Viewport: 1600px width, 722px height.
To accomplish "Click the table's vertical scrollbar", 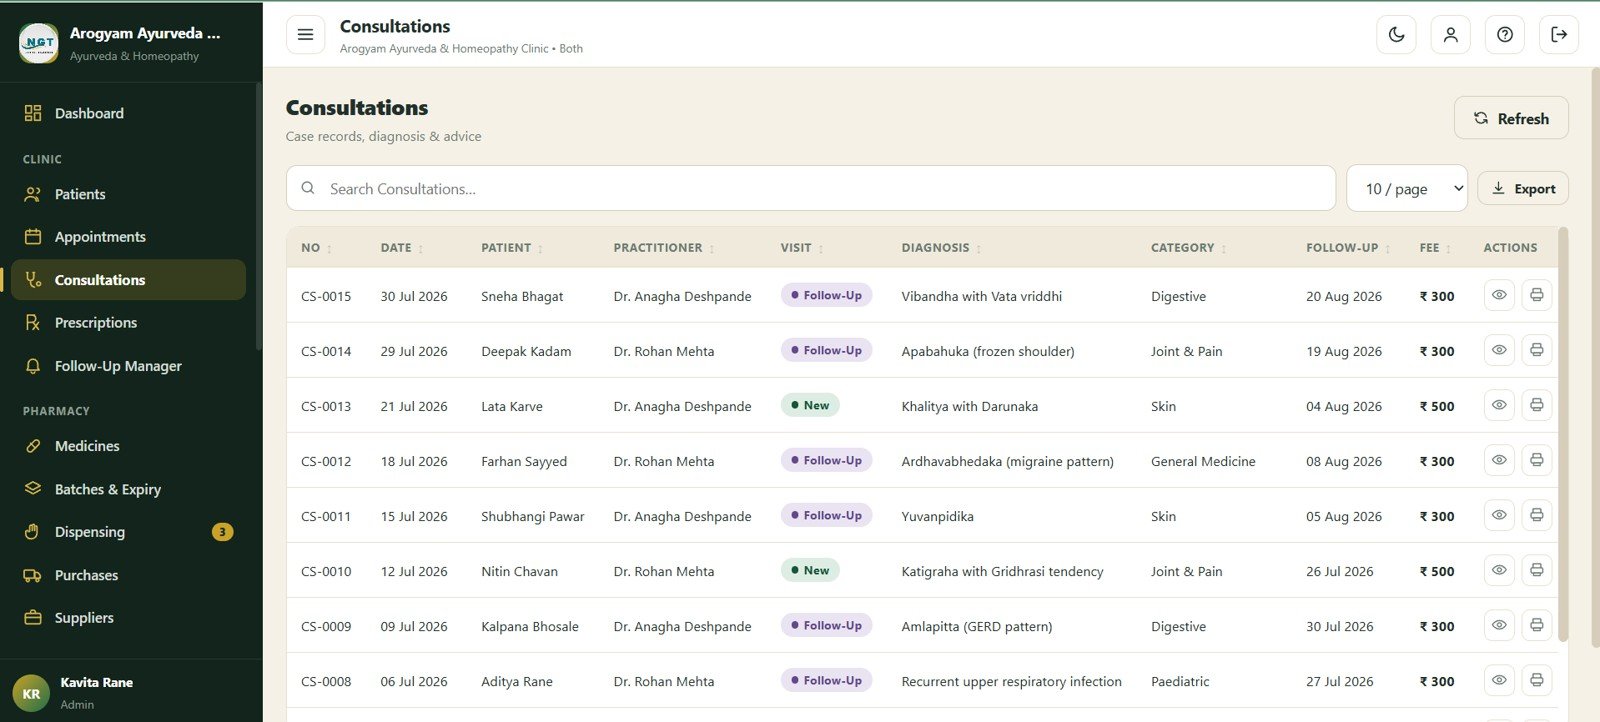I will [x=1563, y=435].
